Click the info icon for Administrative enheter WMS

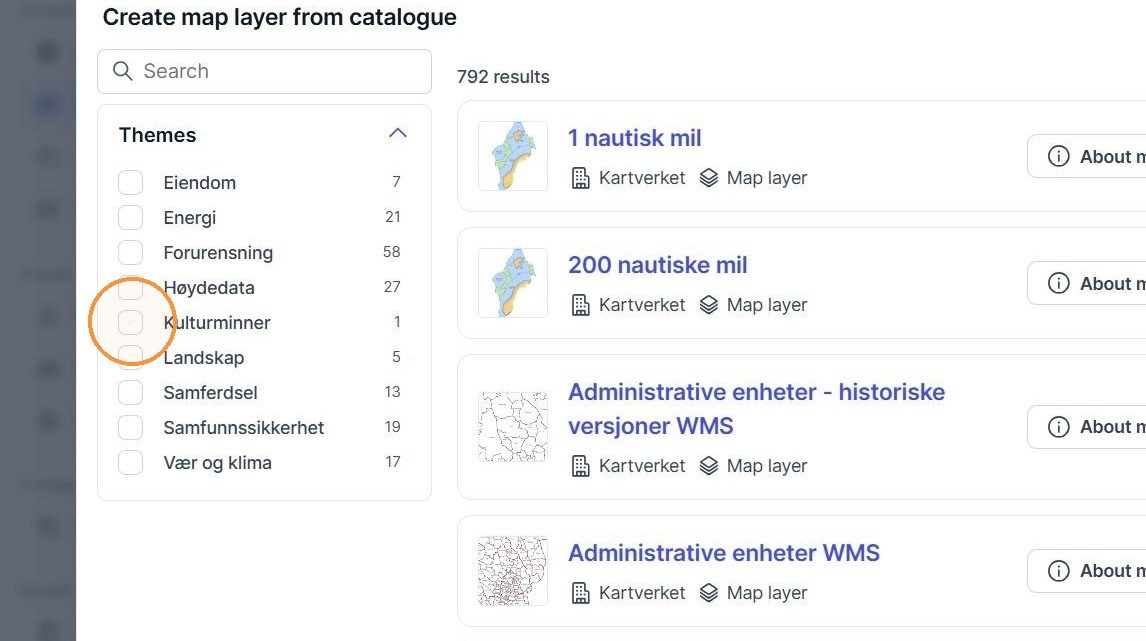[x=1058, y=571]
